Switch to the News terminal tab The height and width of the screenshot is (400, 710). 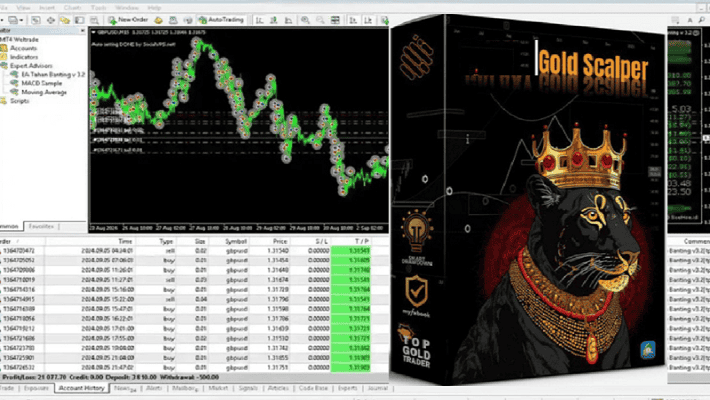click(x=125, y=388)
